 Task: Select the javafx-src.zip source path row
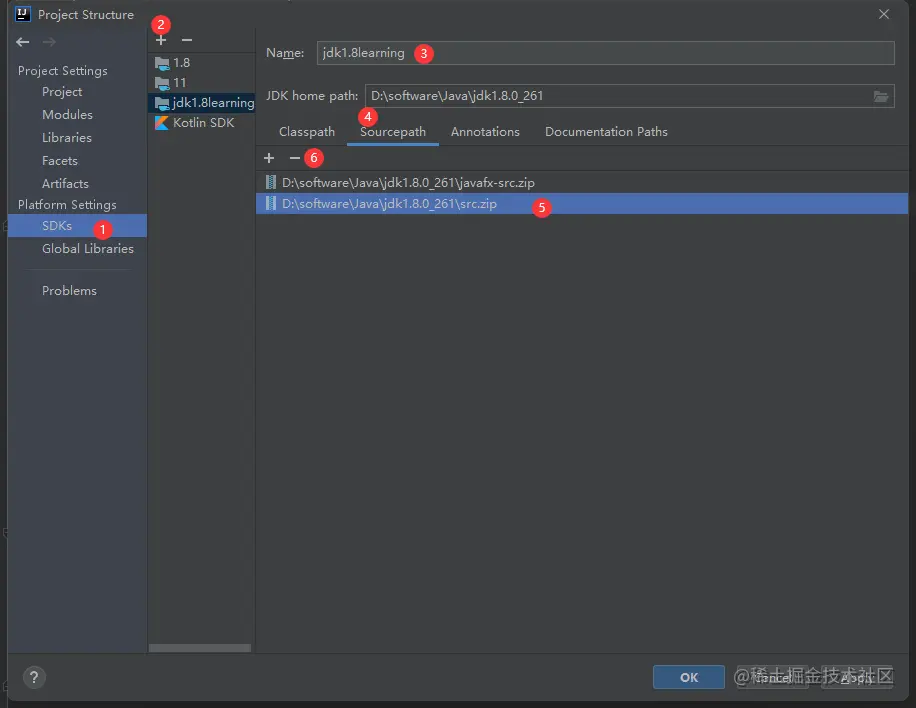point(582,182)
